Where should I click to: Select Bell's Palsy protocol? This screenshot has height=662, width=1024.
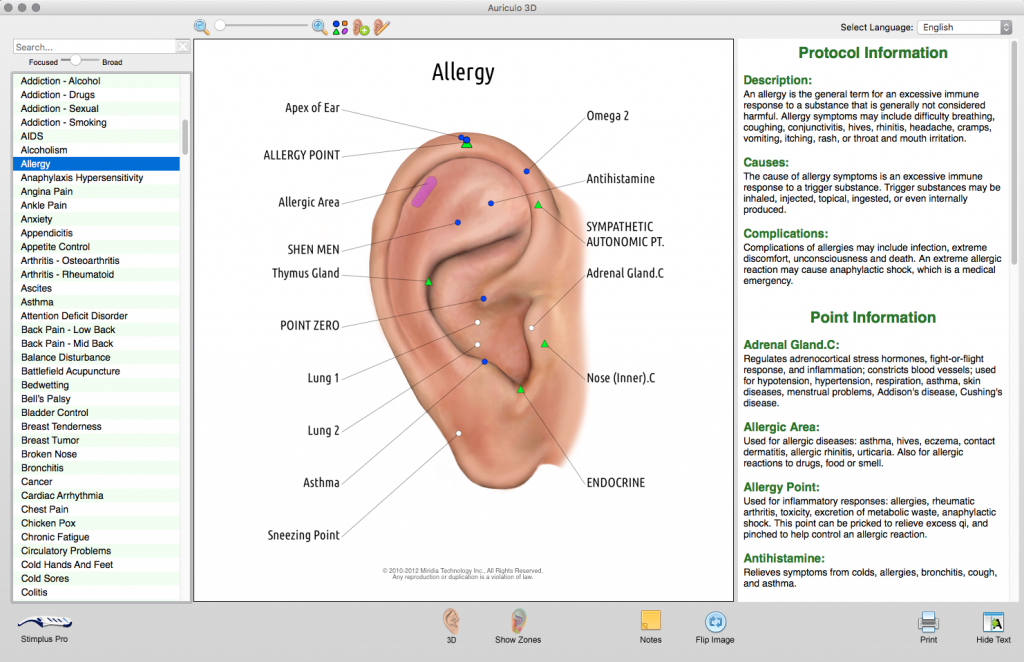pos(97,399)
